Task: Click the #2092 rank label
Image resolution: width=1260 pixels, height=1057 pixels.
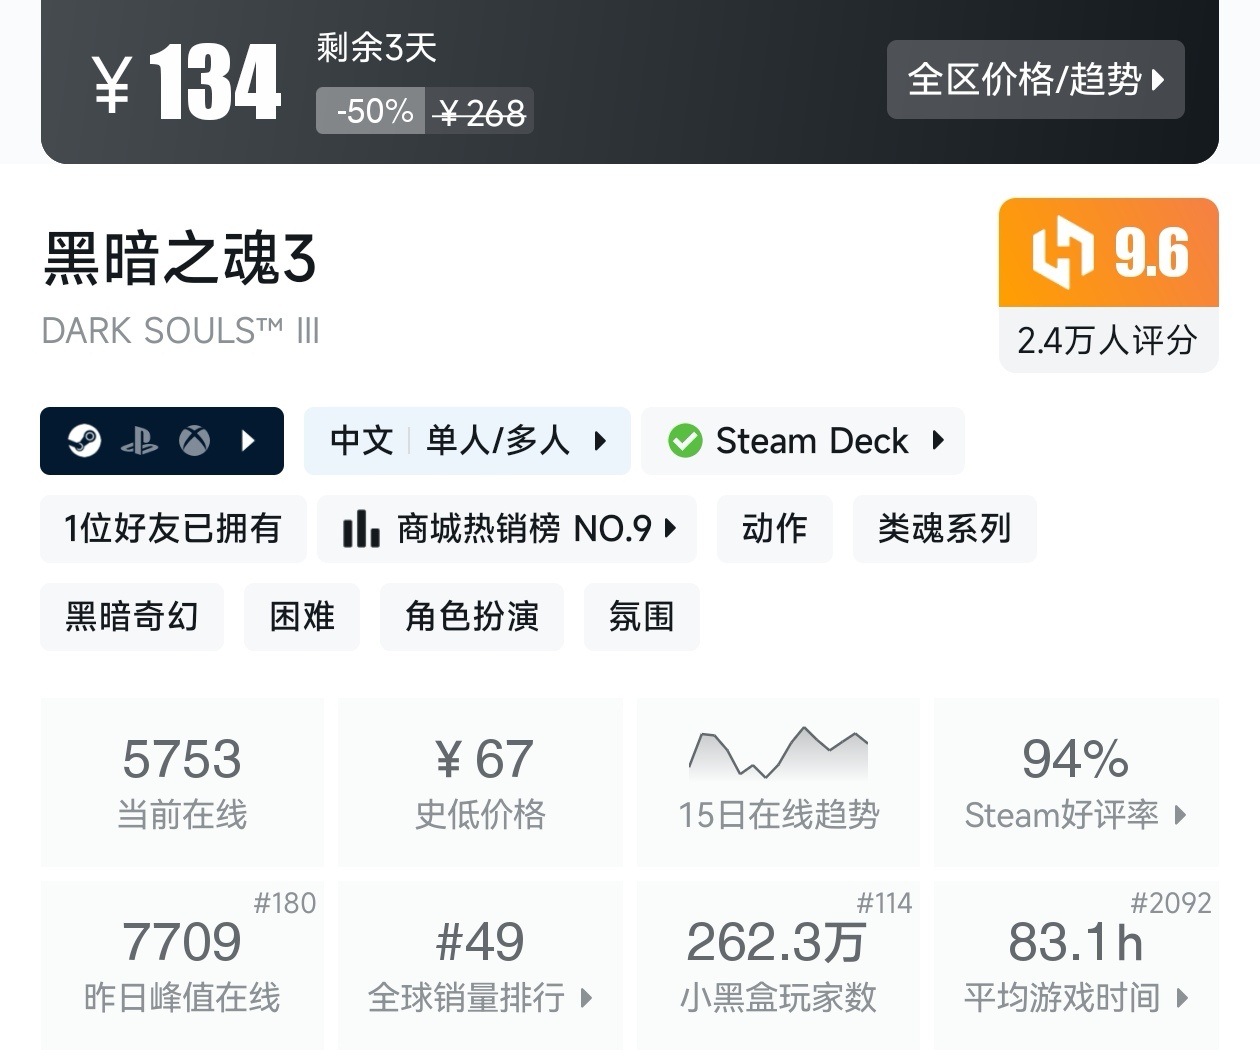Action: coord(1170,903)
